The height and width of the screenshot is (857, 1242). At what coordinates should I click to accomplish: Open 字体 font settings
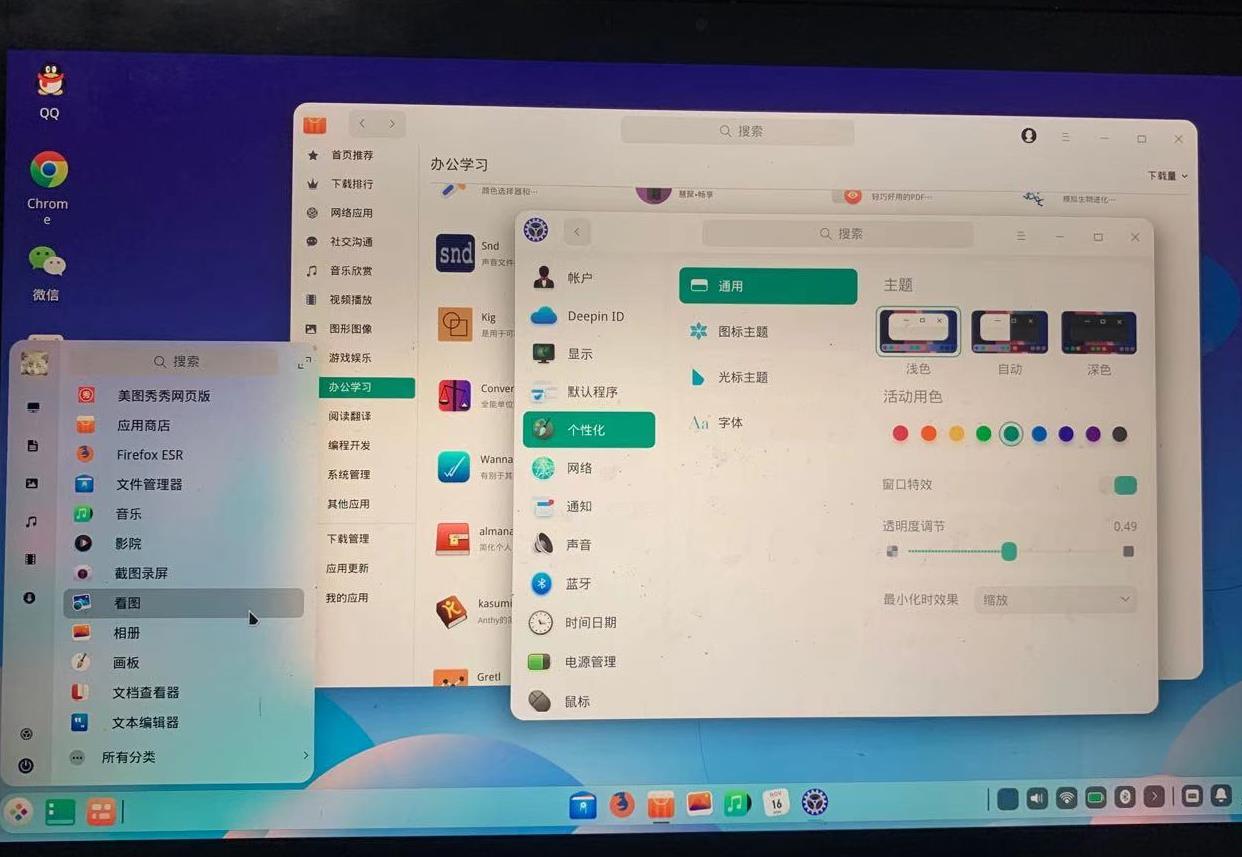point(729,422)
